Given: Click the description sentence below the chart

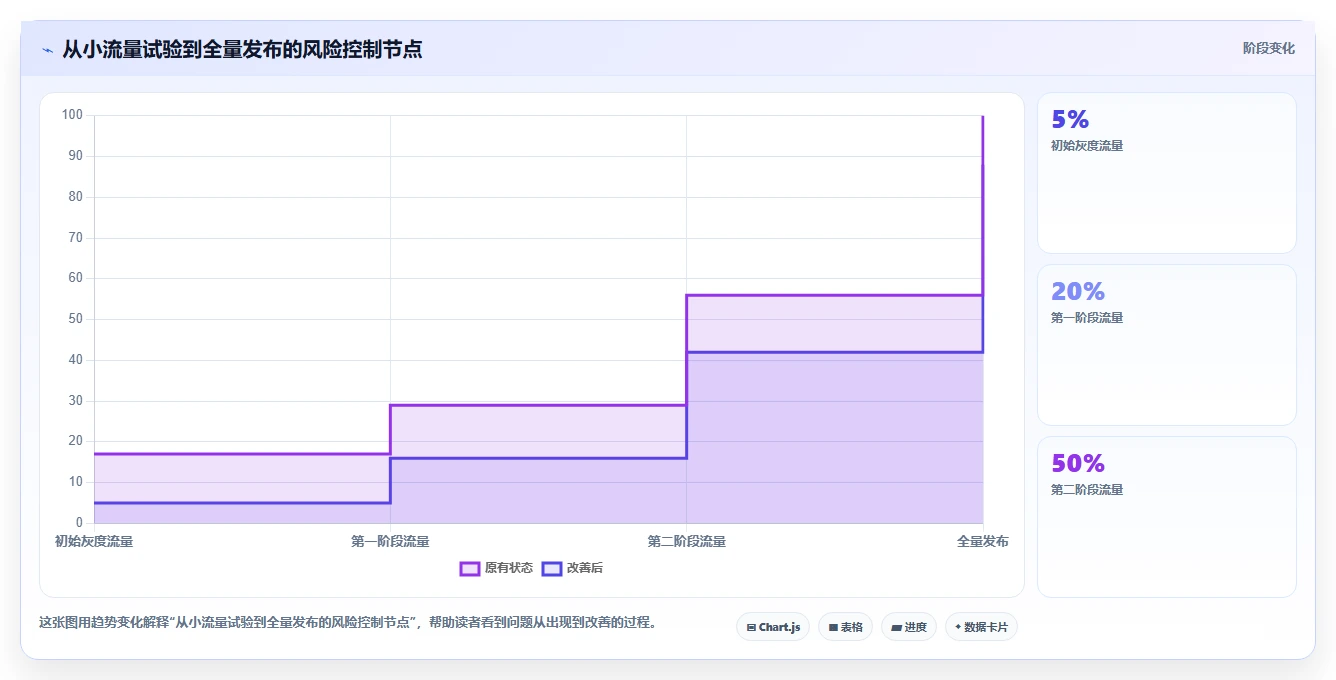Looking at the screenshot, I should click(x=348, y=622).
